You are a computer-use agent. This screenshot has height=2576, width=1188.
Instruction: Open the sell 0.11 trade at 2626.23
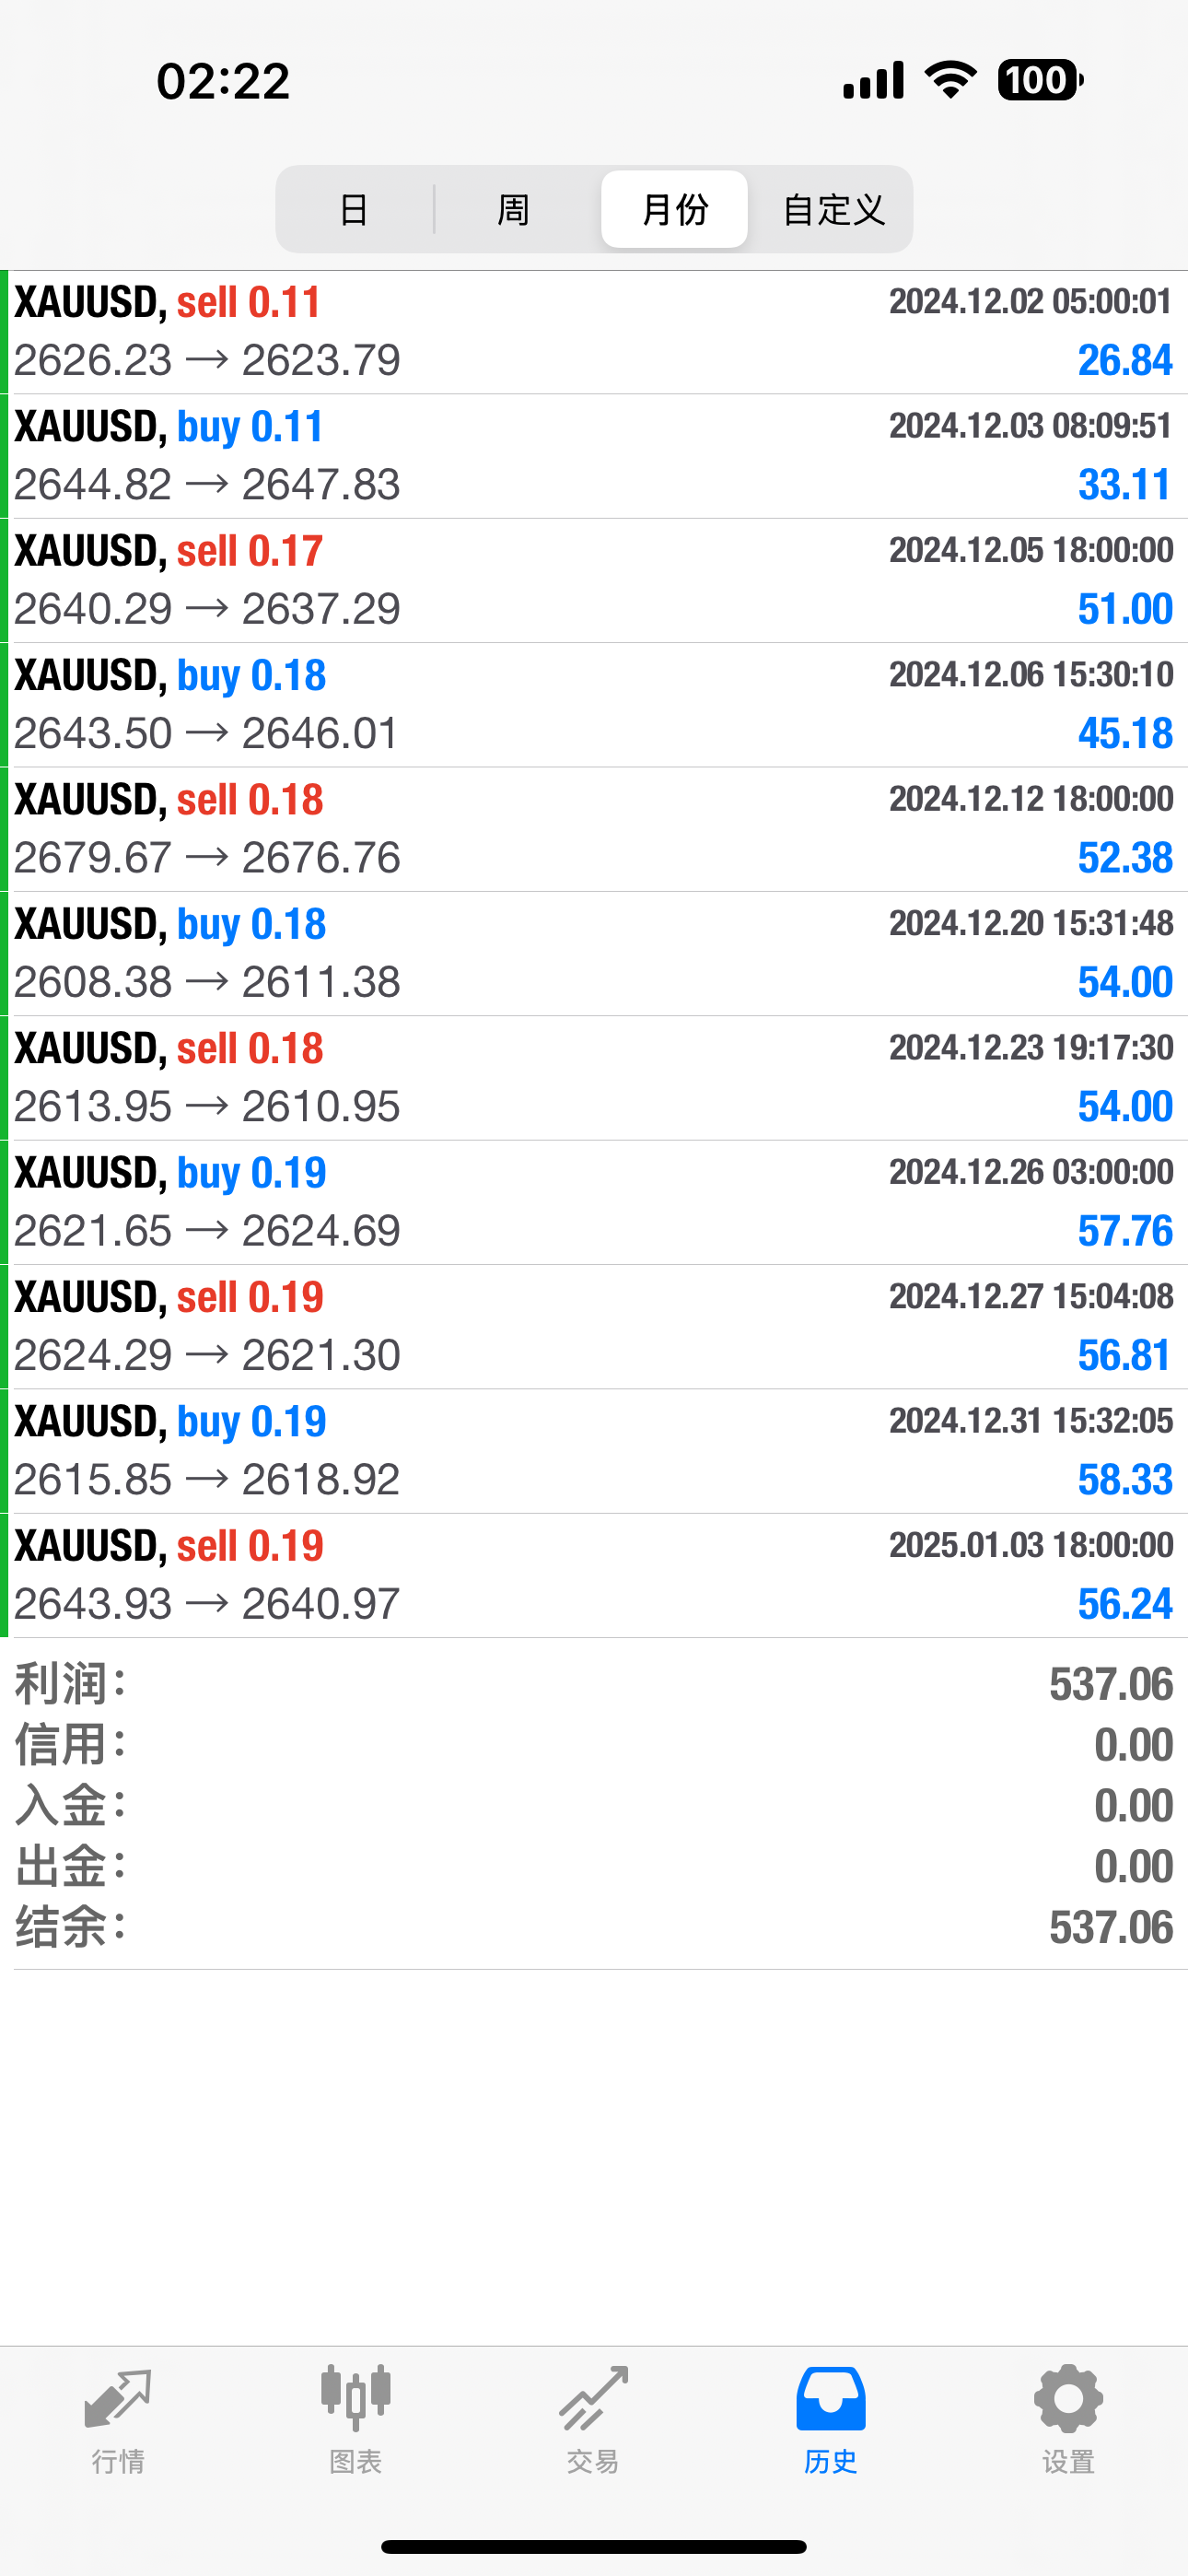[594, 332]
